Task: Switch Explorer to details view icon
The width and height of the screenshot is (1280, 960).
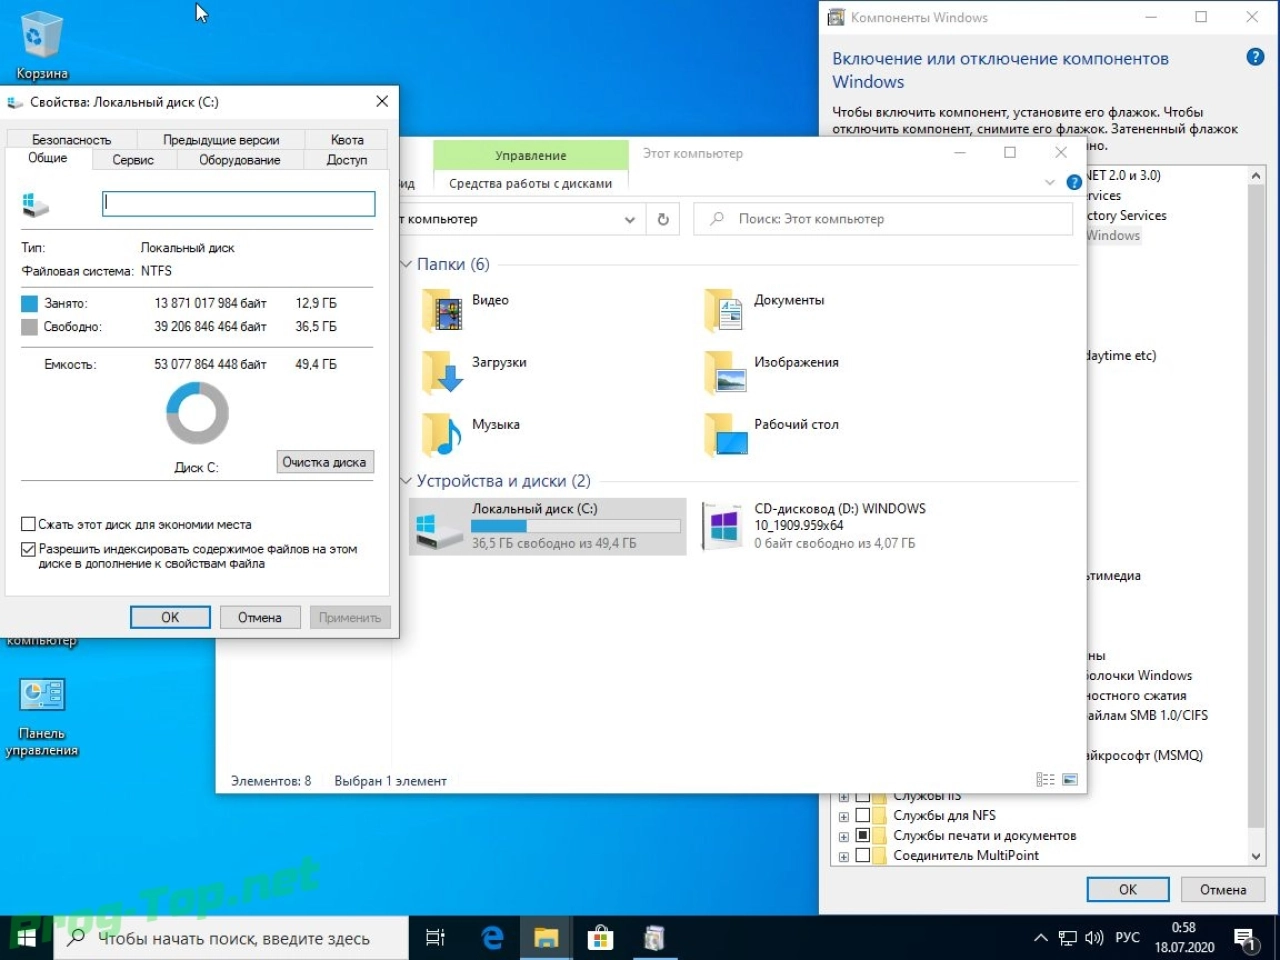Action: click(x=1045, y=780)
